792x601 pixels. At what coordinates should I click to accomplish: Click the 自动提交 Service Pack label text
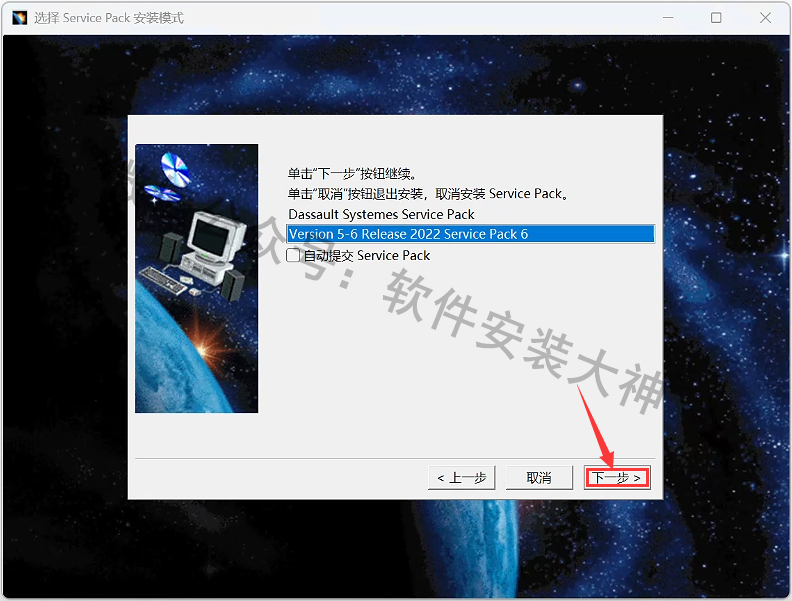pos(366,255)
